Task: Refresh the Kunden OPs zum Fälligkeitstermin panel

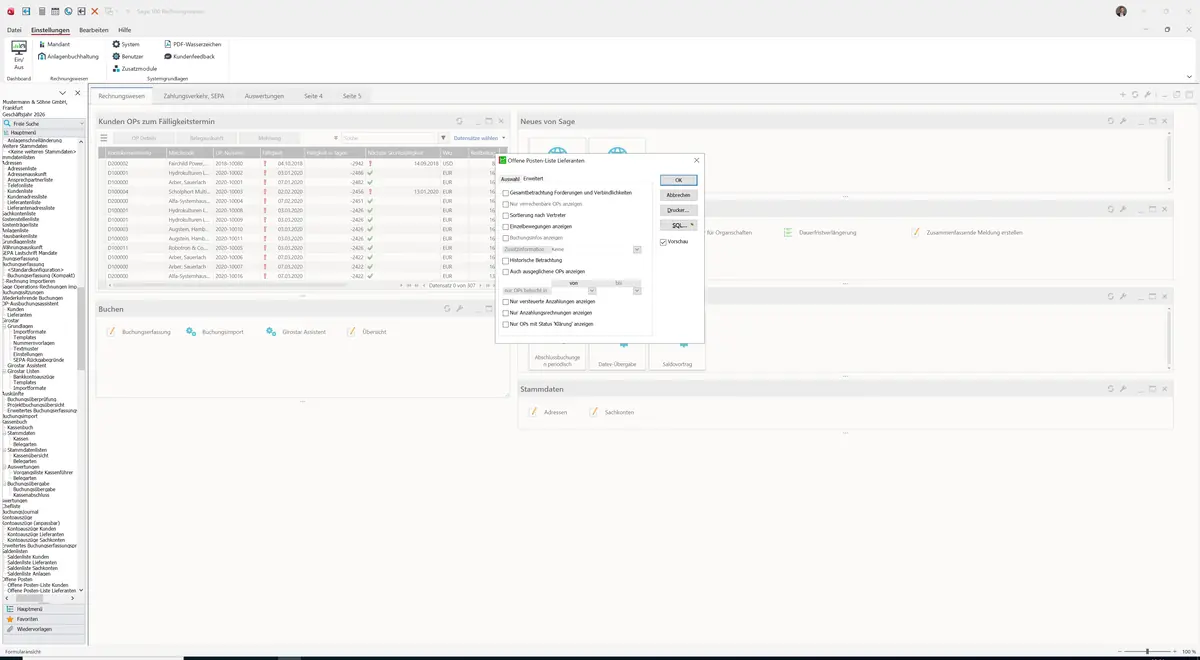Action: [x=459, y=121]
